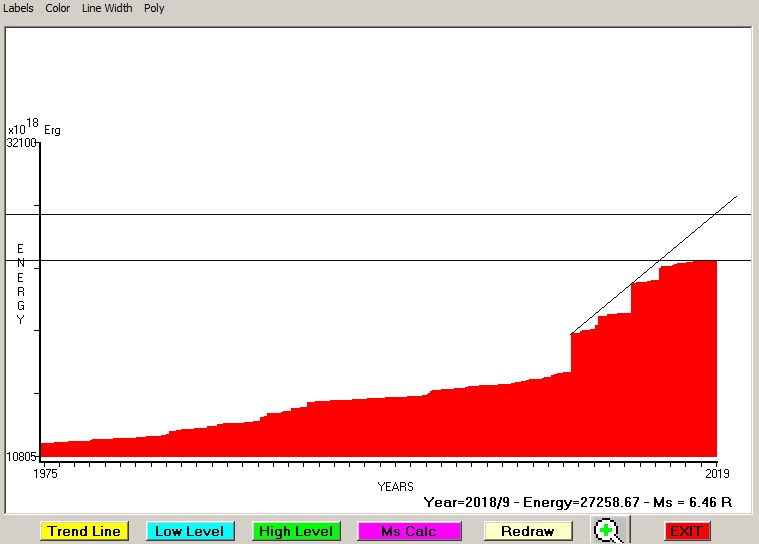
Task: Click the YEARS axis title
Action: [x=395, y=486]
